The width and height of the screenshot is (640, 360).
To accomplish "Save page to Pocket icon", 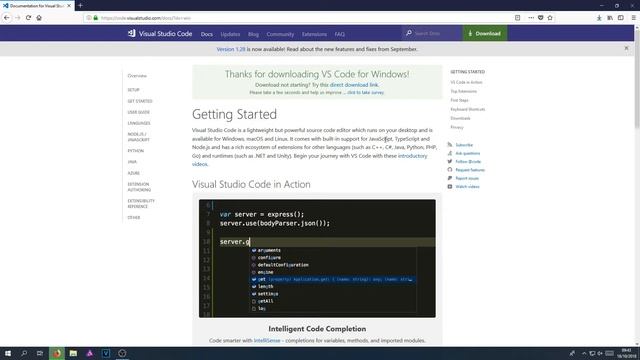I will (x=540, y=18).
